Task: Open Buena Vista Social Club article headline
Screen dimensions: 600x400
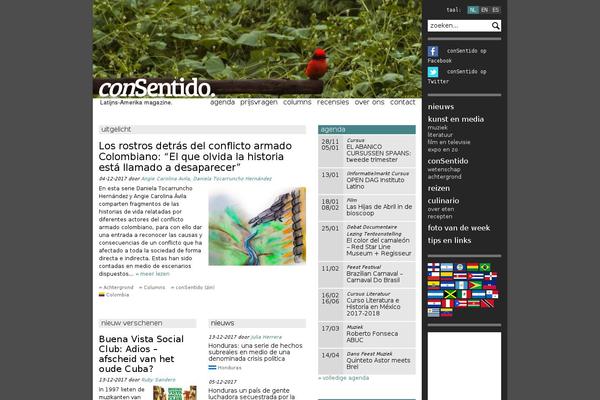Action: point(141,354)
